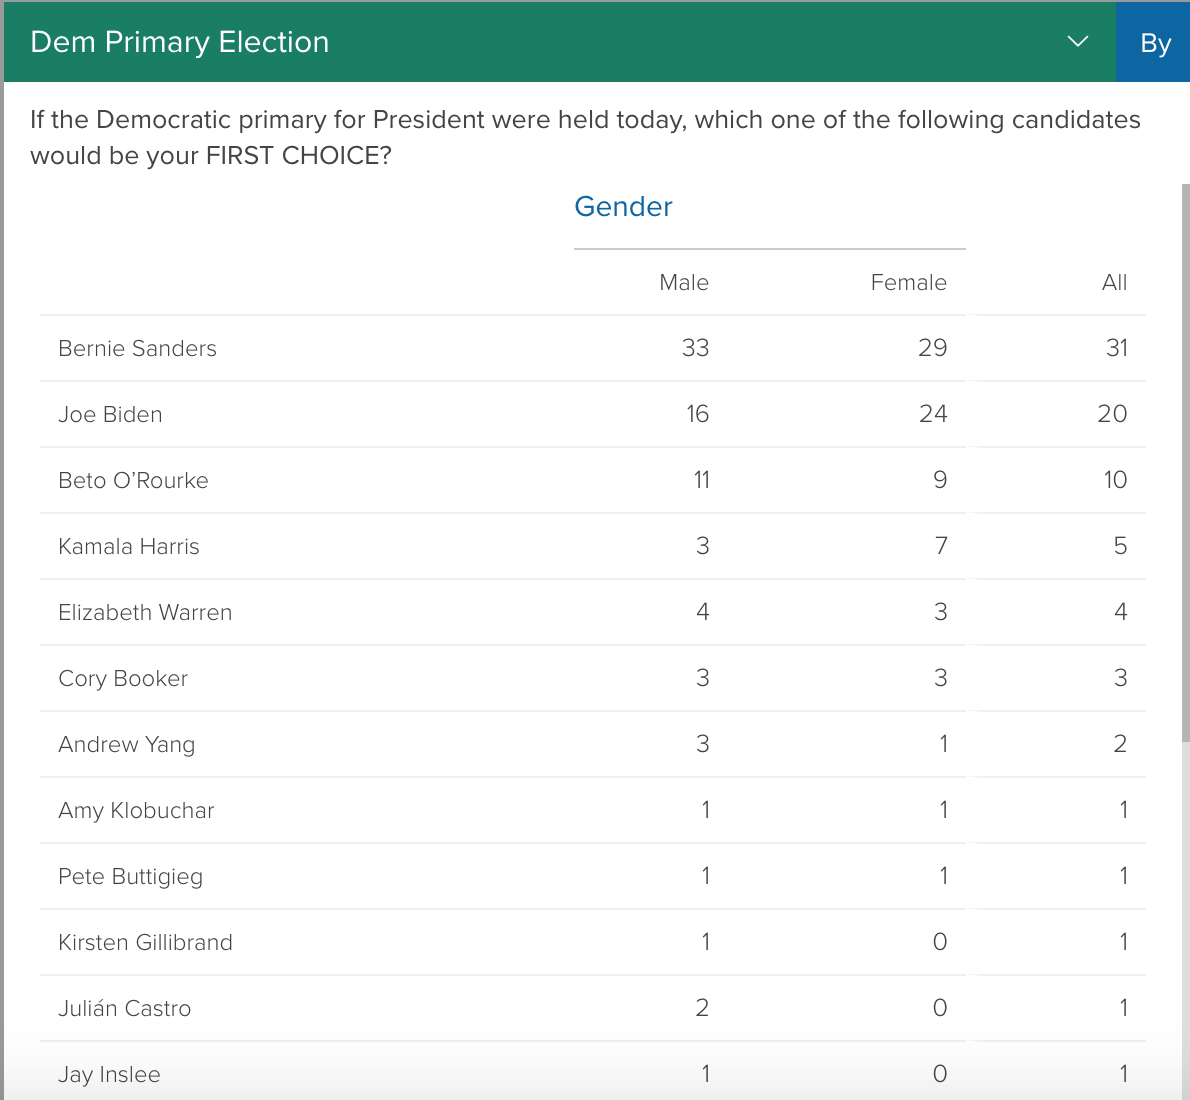This screenshot has width=1190, height=1100.
Task: Sort by the Male column header
Action: coord(684,282)
